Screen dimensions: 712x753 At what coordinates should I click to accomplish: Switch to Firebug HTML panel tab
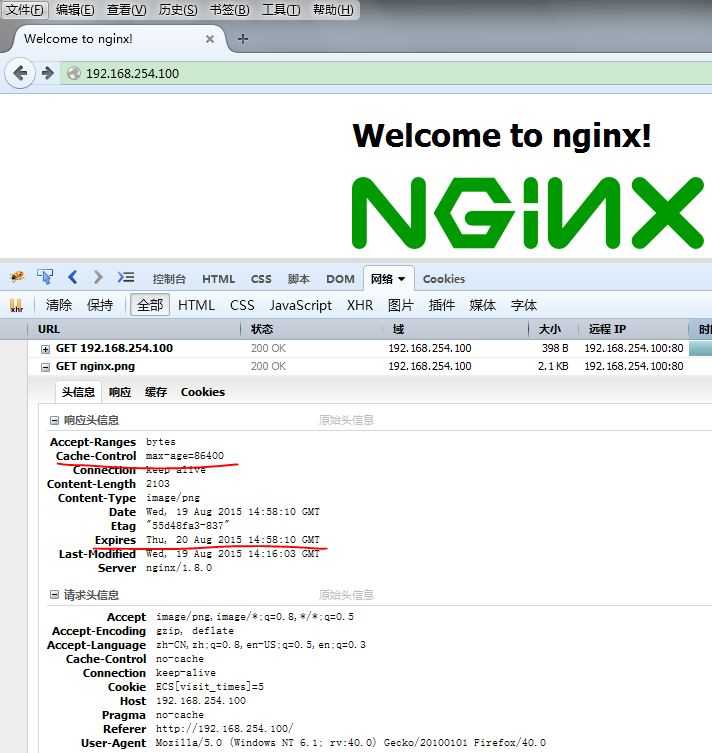218,279
